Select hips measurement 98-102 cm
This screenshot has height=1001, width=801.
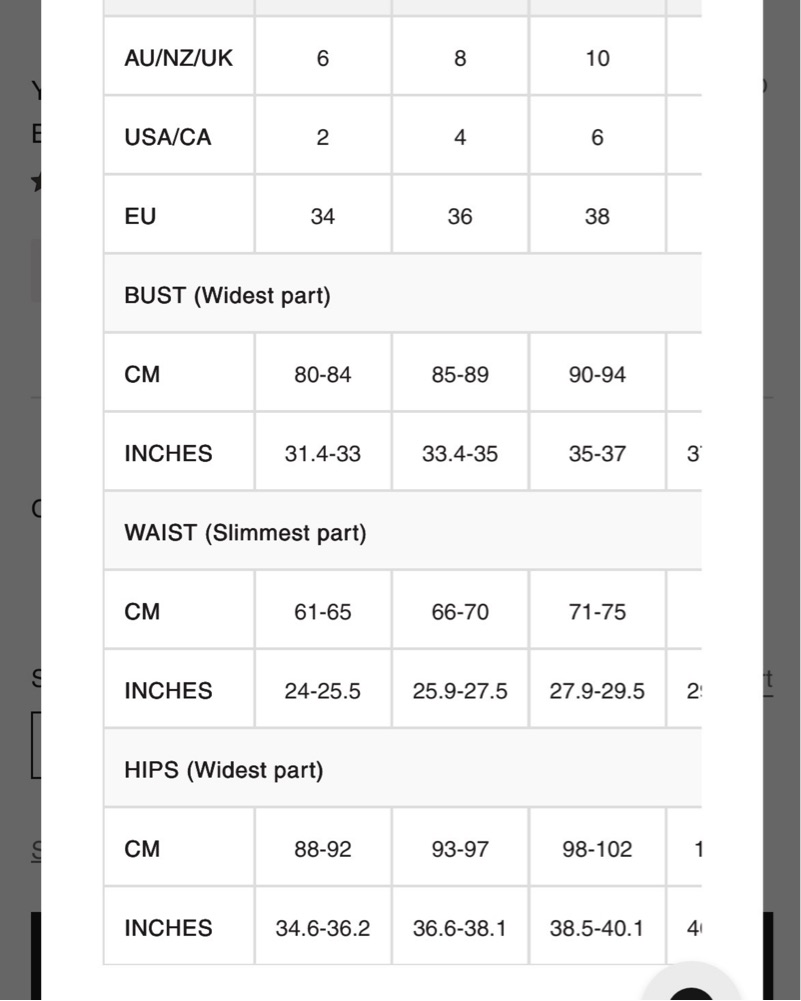pyautogui.click(x=597, y=849)
